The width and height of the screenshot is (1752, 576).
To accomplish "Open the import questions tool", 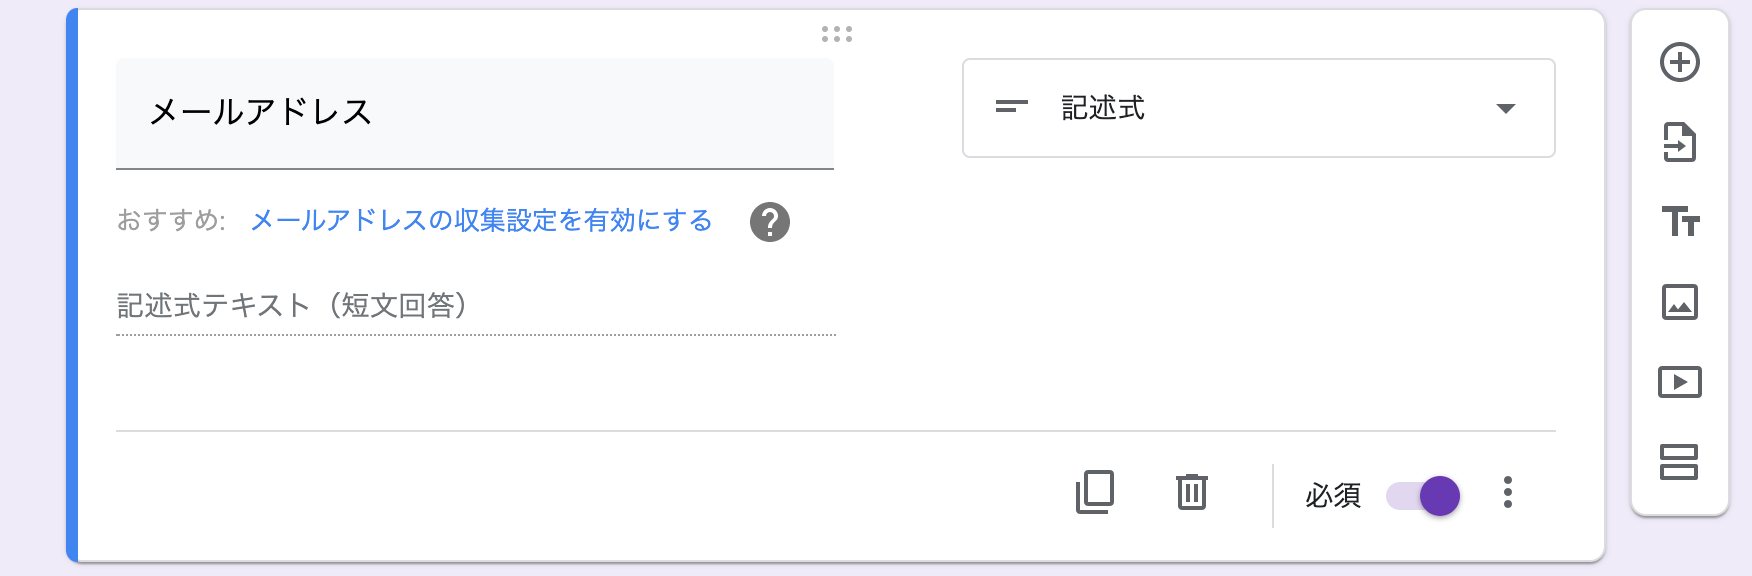I will click(1680, 142).
